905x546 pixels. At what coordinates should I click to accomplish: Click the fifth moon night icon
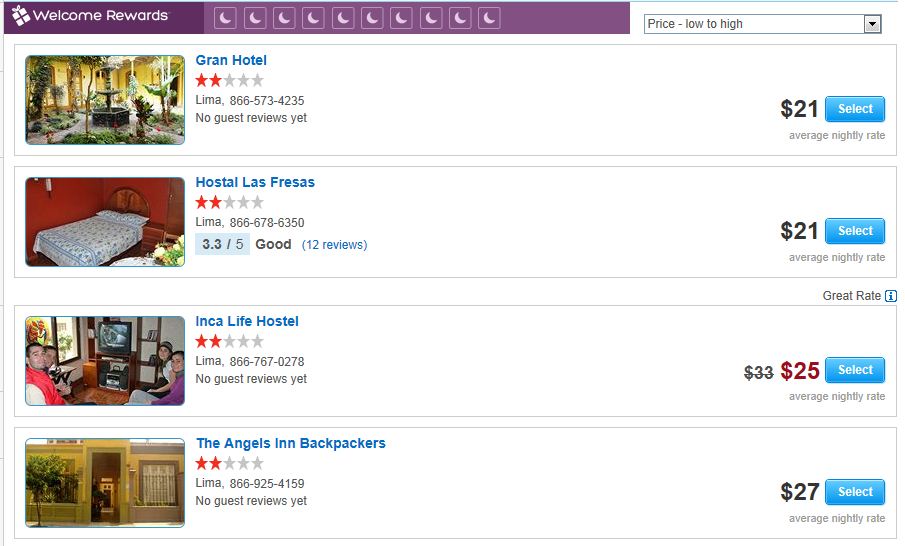pyautogui.click(x=343, y=18)
